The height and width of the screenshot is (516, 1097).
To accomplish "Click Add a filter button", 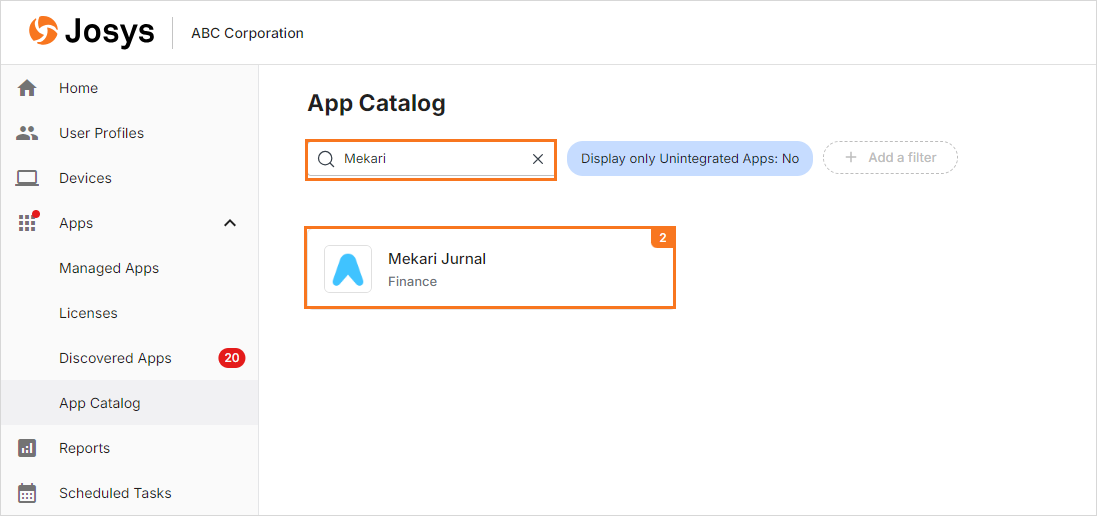I will (x=890, y=158).
